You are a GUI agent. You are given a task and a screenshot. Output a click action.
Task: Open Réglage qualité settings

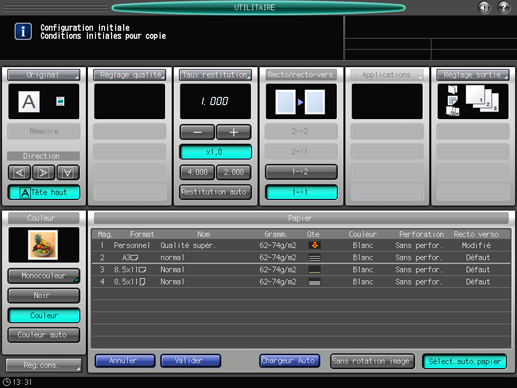pos(129,75)
